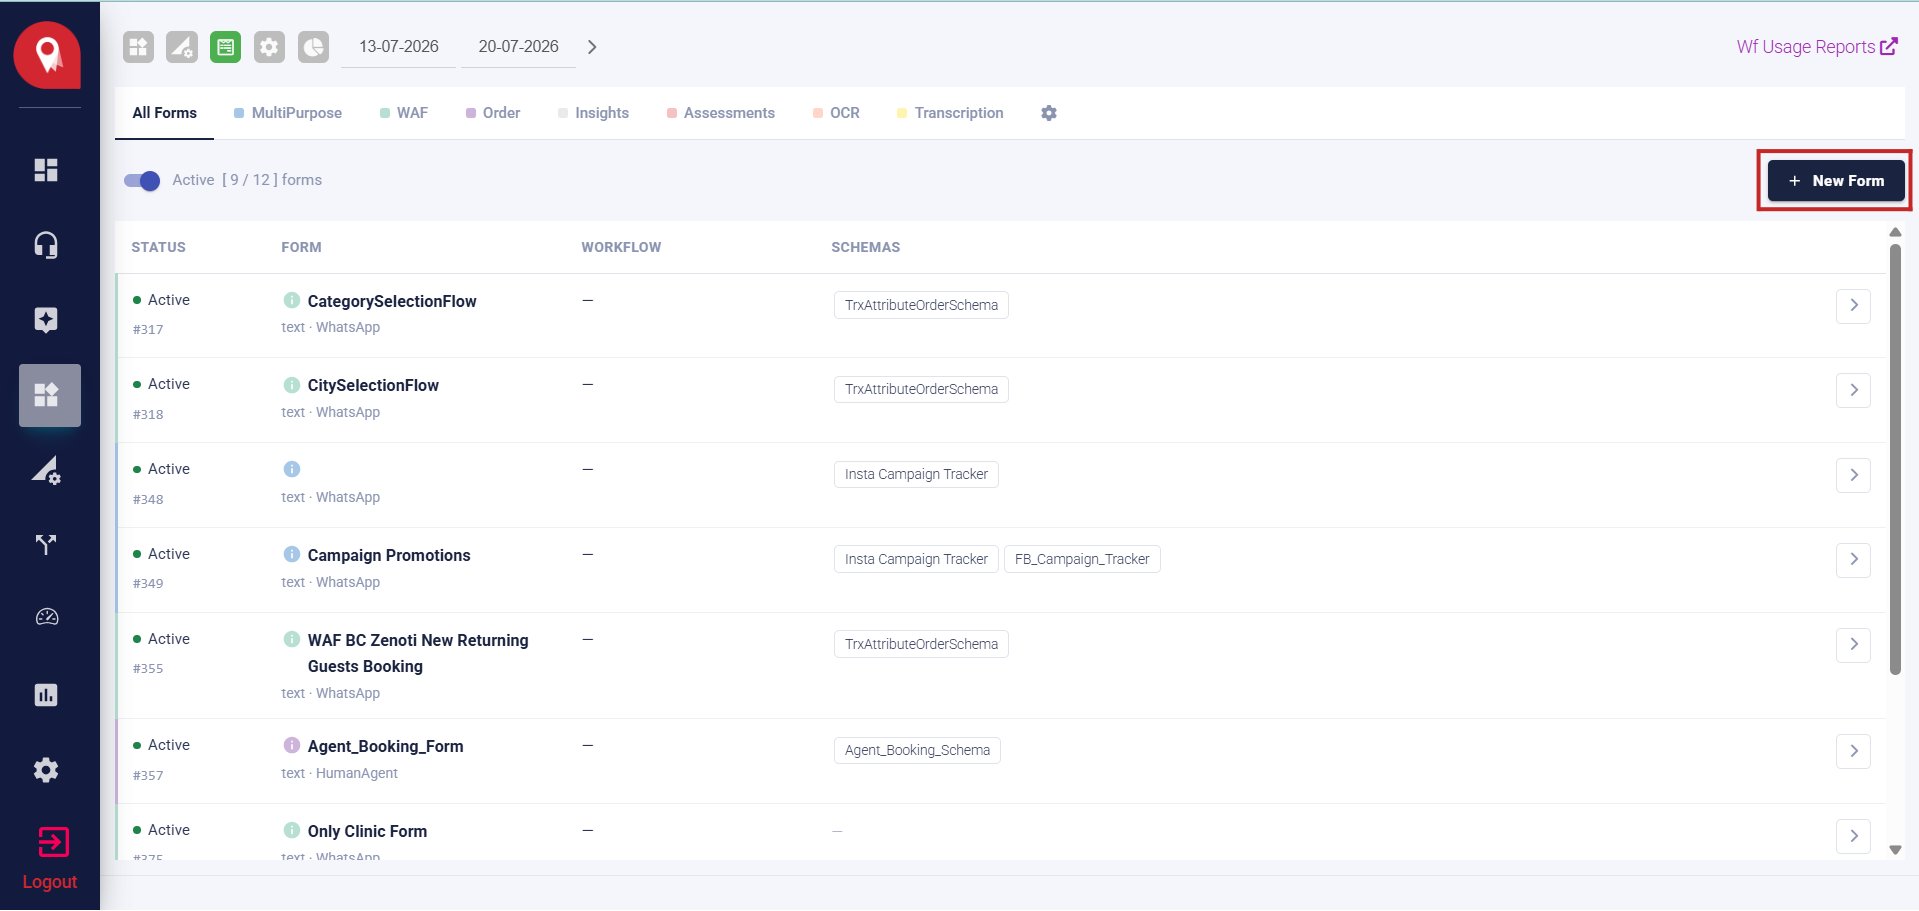This screenshot has height=911, width=1919.
Task: Open the dashboard grid icon in sidebar
Action: tap(46, 170)
